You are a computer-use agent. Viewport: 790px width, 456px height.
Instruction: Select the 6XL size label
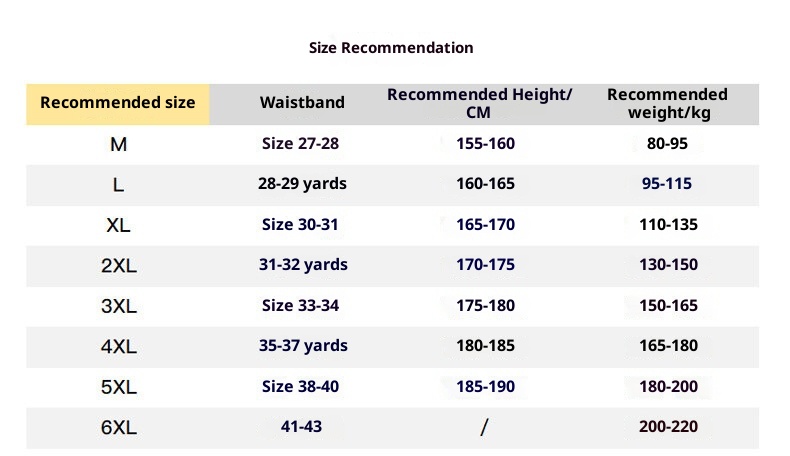pos(118,428)
